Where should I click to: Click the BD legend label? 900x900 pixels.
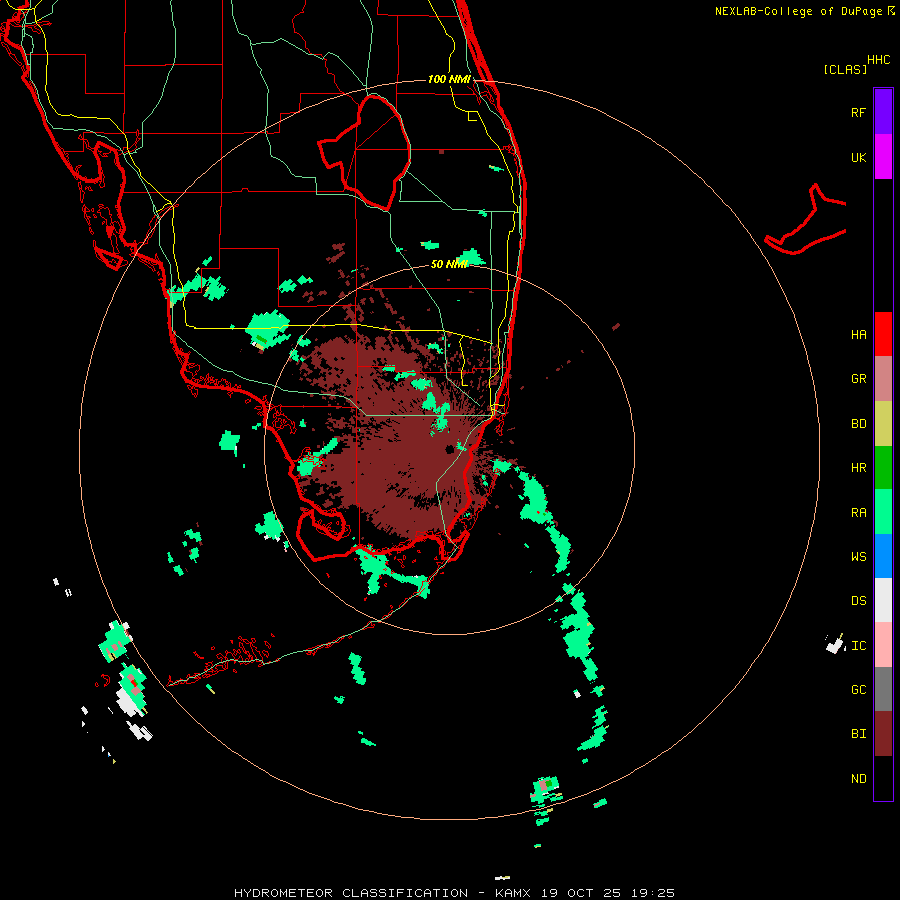[858, 424]
